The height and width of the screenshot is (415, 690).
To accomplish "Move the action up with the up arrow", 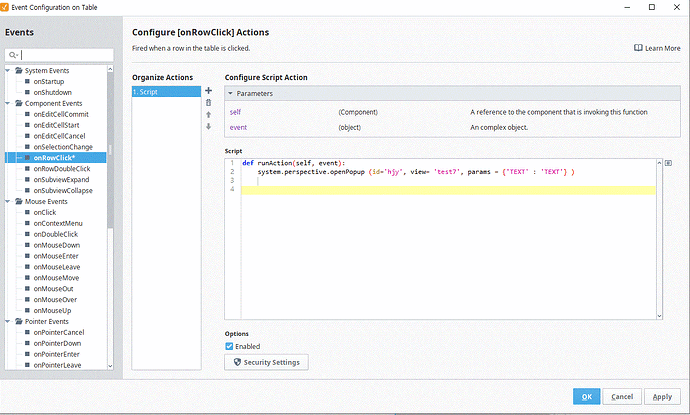I will pos(209,114).
